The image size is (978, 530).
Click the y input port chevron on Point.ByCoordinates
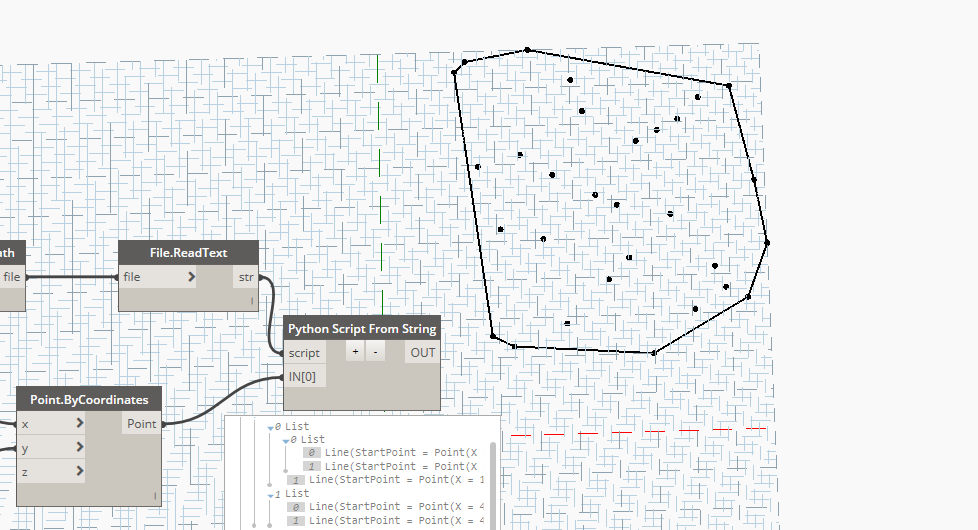click(x=79, y=447)
